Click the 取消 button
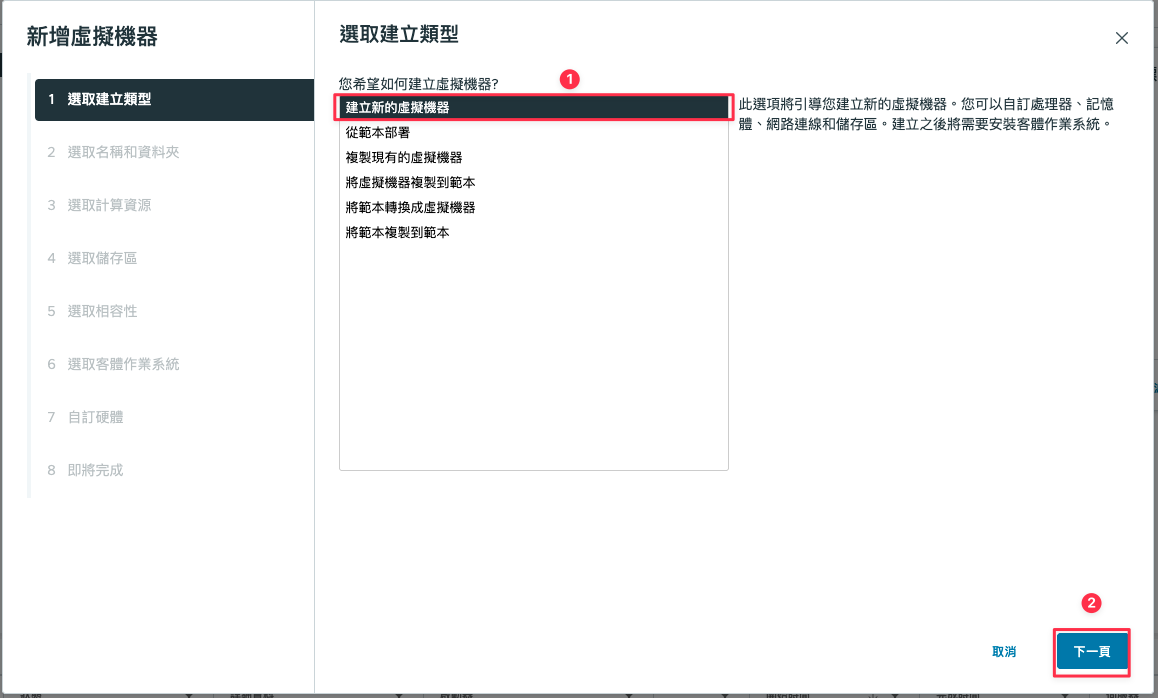 [x=1004, y=651]
